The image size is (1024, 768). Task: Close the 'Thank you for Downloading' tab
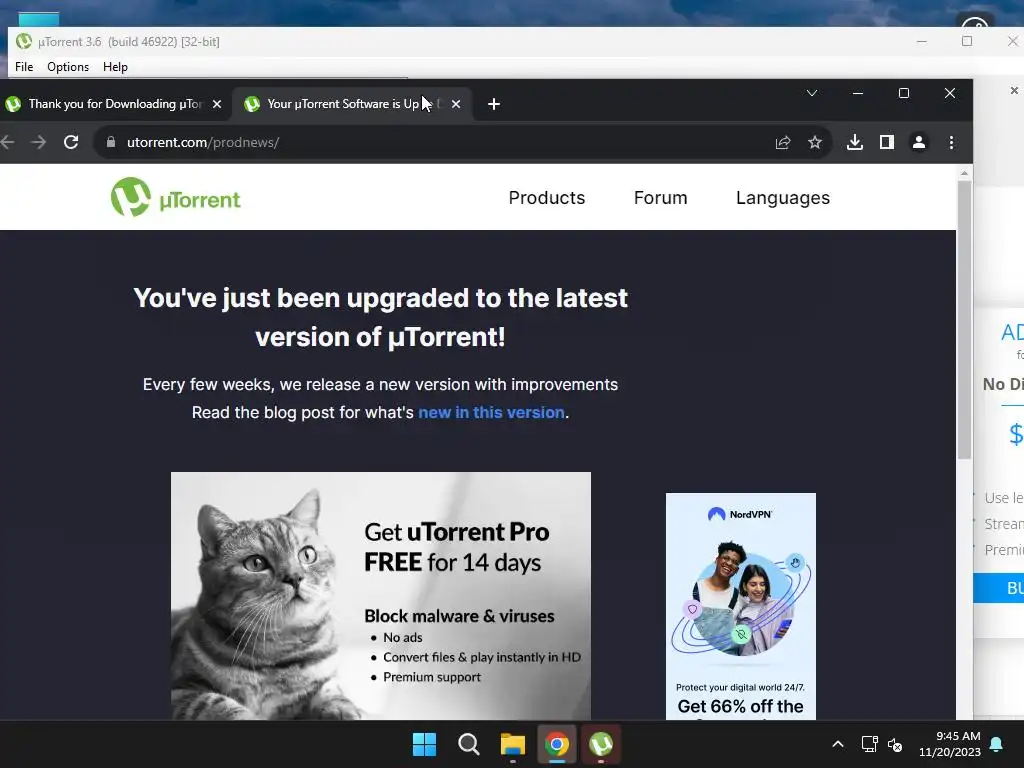click(217, 104)
